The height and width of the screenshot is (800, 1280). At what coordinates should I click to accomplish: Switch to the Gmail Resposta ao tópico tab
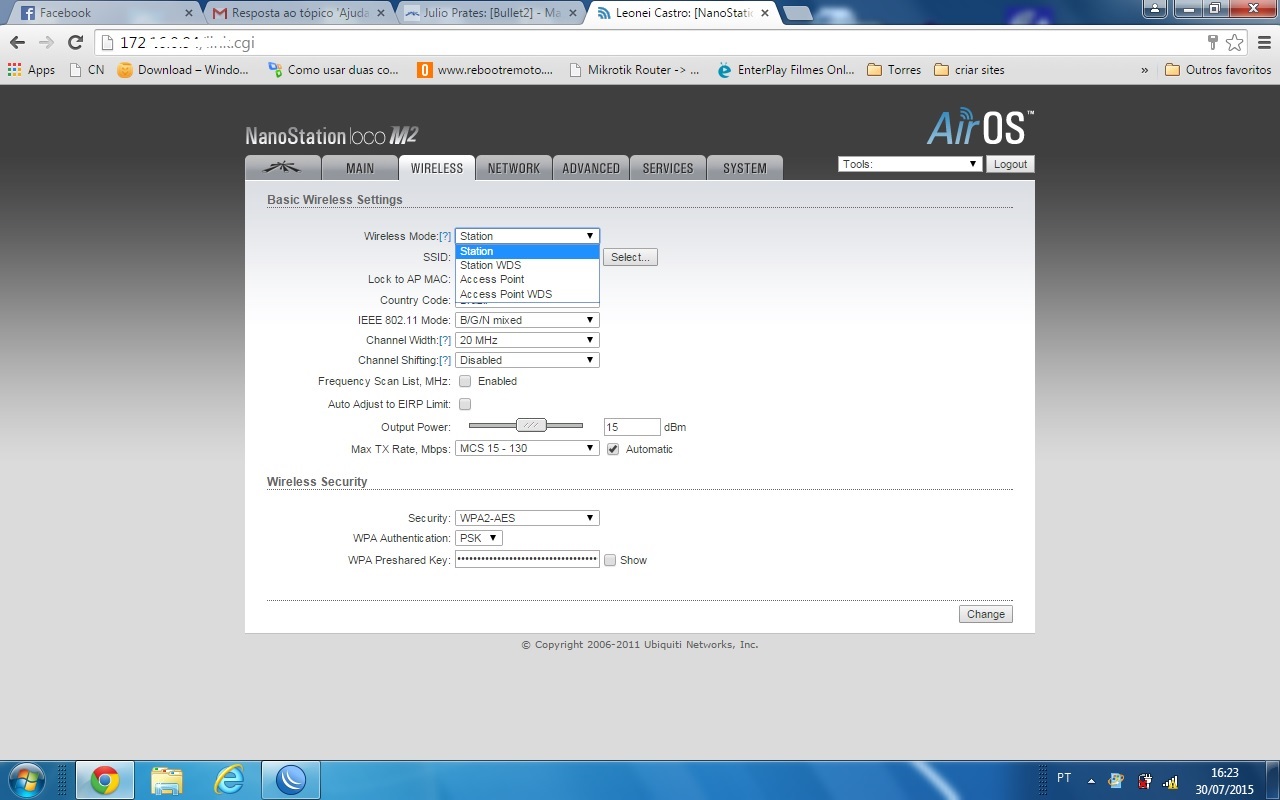[x=298, y=13]
